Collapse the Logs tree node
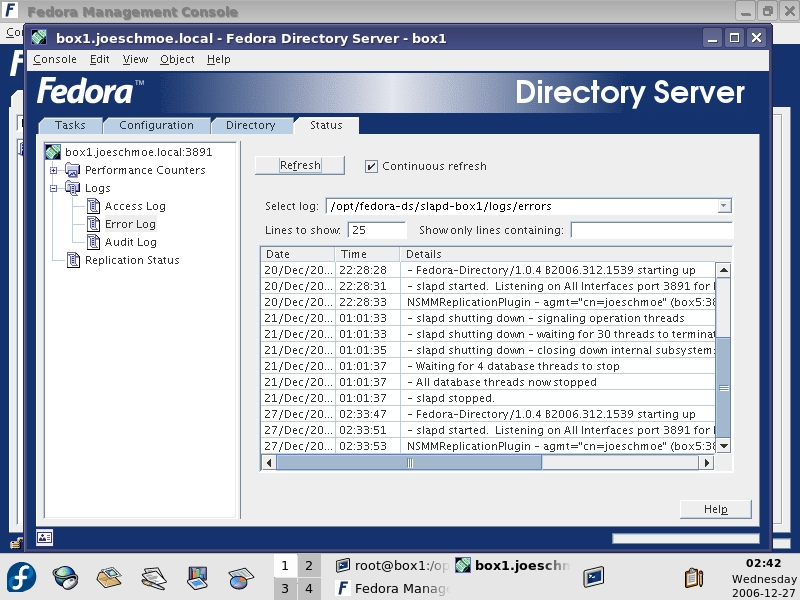800x600 pixels. click(x=54, y=188)
